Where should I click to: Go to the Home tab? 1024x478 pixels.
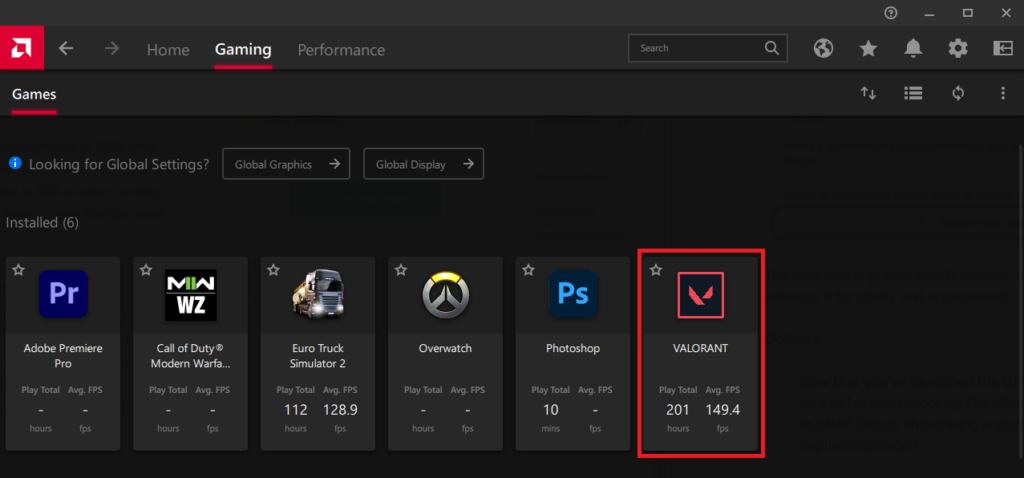[168, 50]
